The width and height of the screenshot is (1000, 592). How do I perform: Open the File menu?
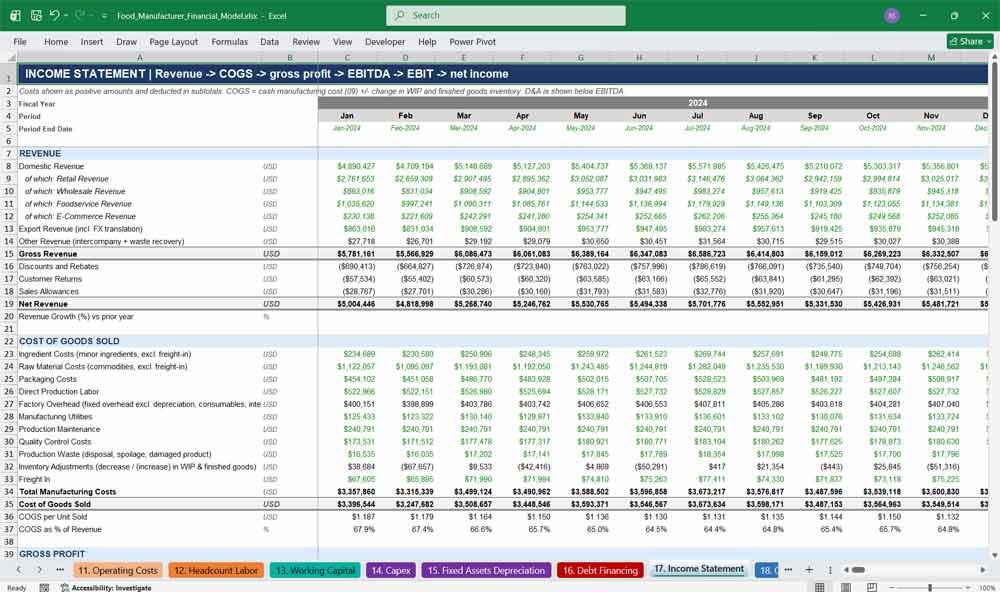pos(20,41)
